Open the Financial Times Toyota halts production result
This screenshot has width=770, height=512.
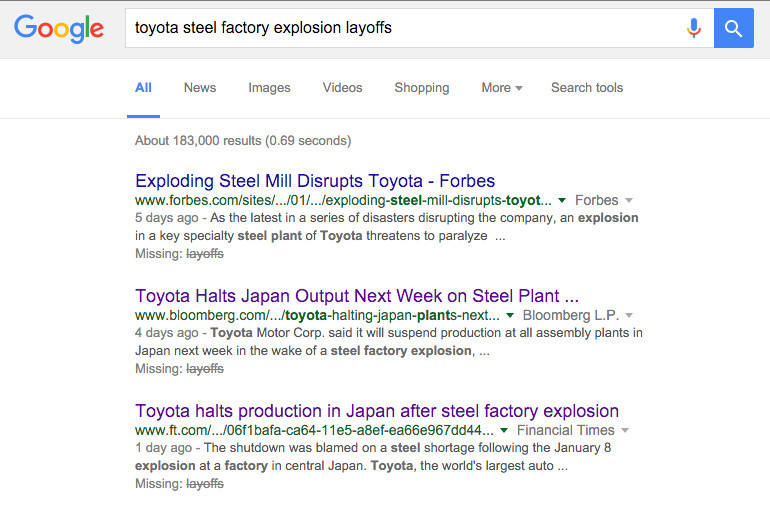click(x=377, y=411)
